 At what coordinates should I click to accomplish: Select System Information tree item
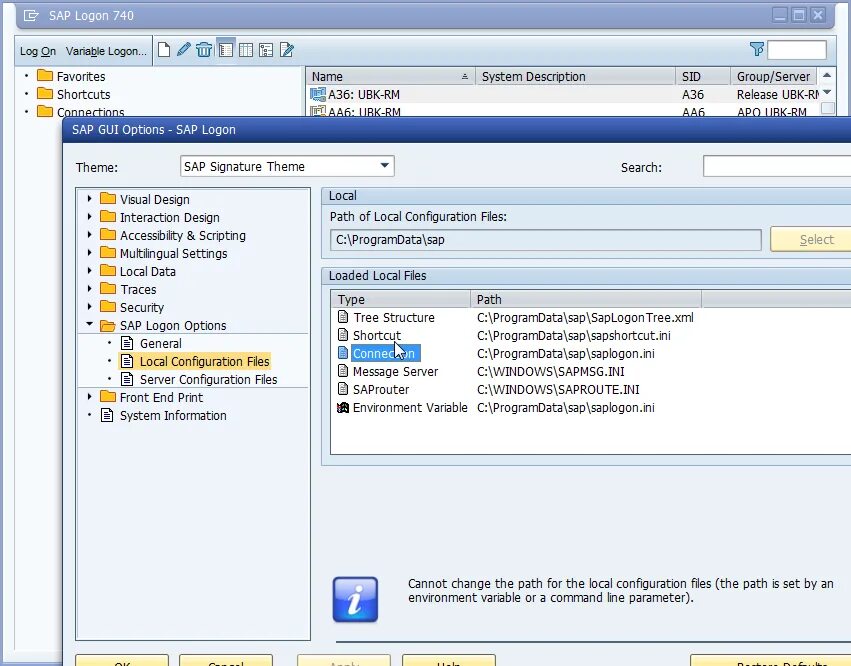173,416
